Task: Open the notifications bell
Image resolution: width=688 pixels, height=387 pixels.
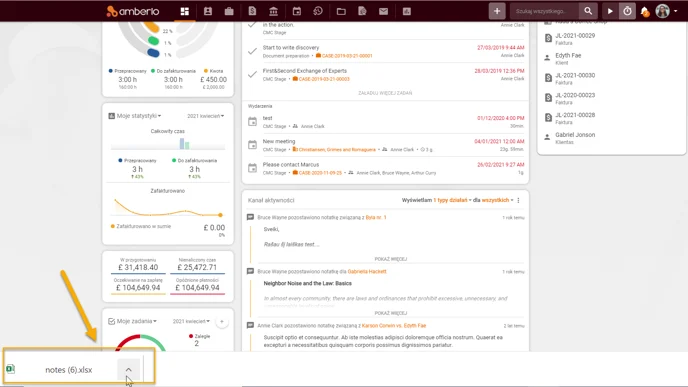Action: pyautogui.click(x=645, y=12)
